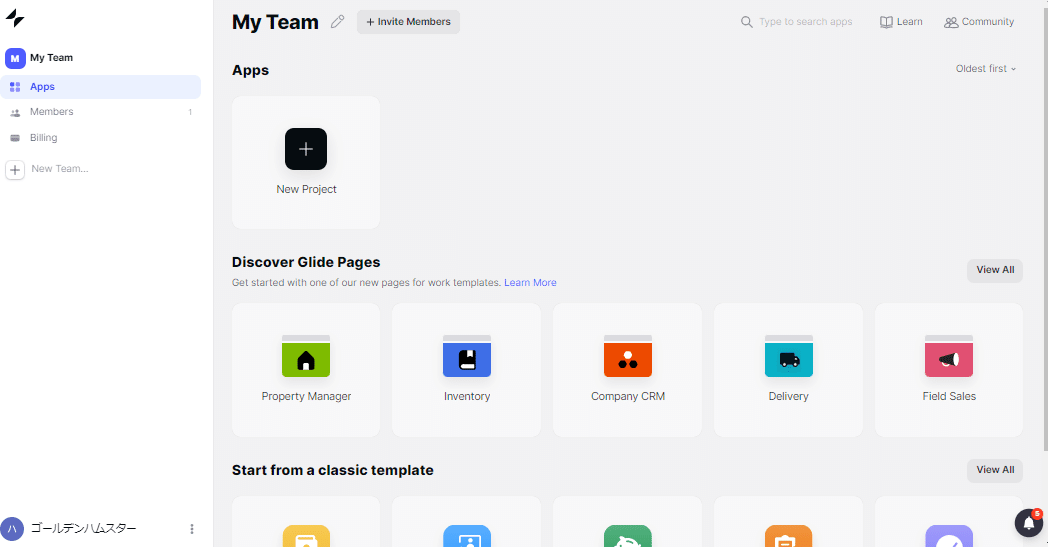Click the Property Manager label
The width and height of the screenshot is (1048, 547).
pyautogui.click(x=306, y=397)
